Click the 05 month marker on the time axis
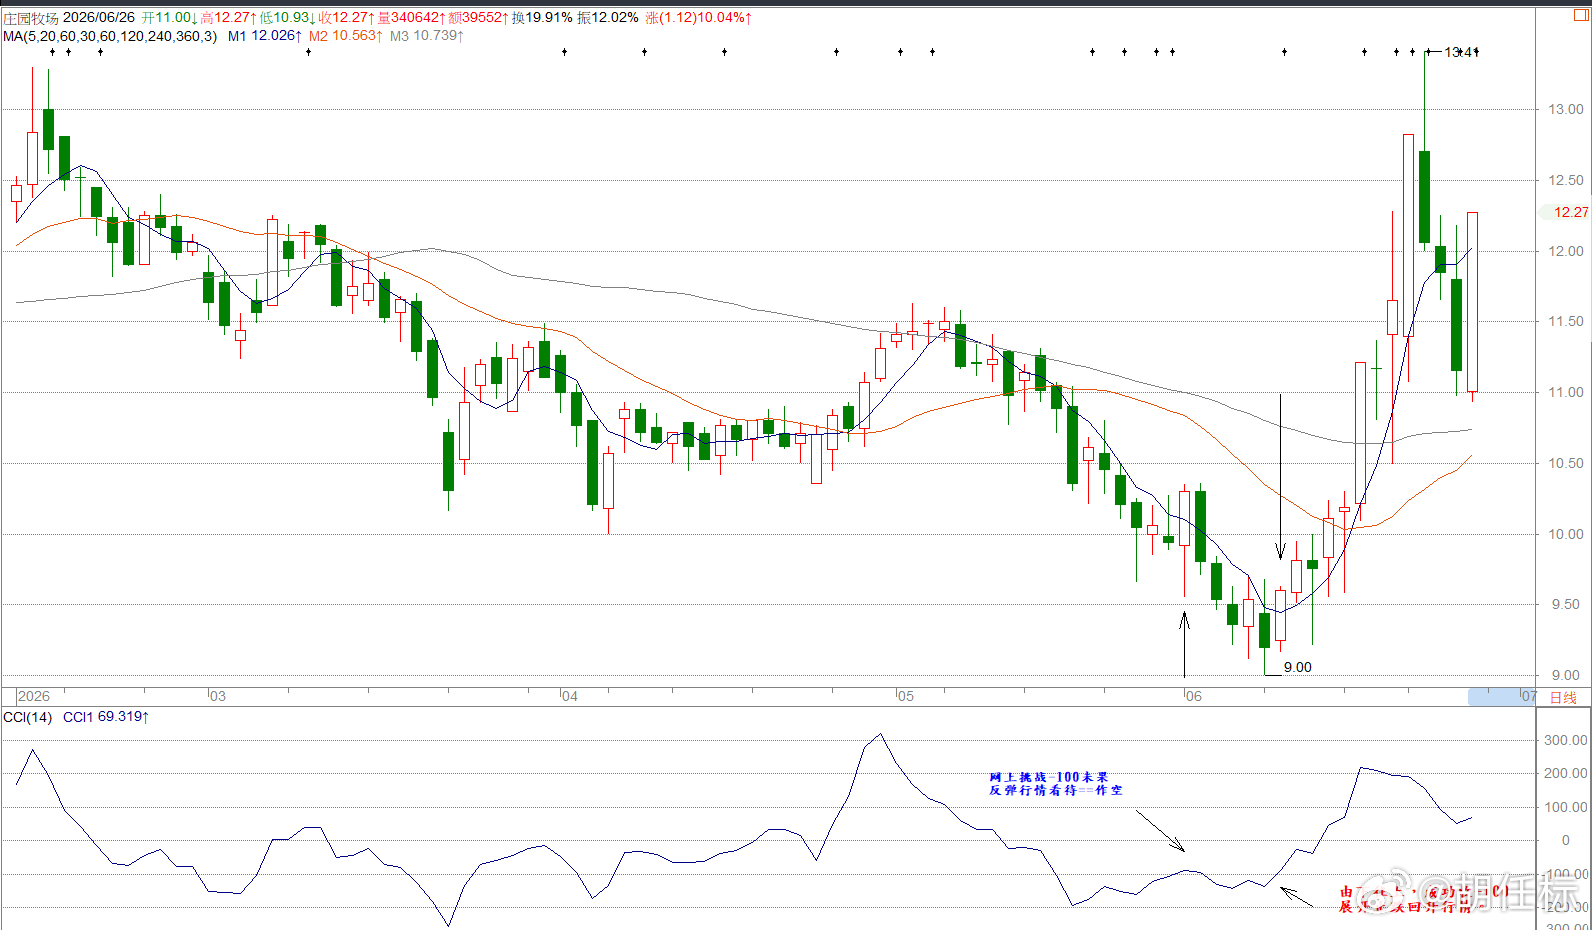This screenshot has height=930, width=1592. pyautogui.click(x=906, y=696)
